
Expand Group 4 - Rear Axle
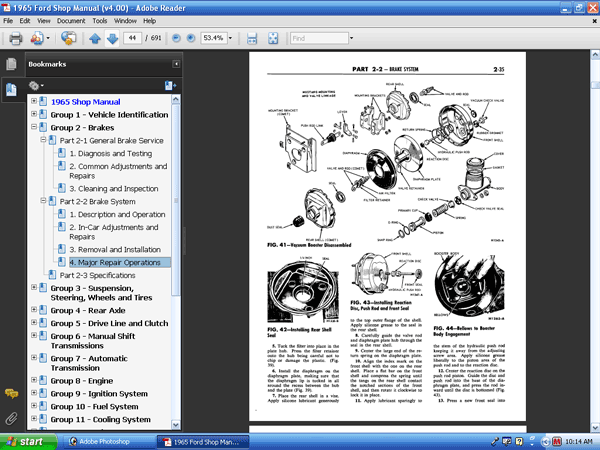click(x=34, y=310)
